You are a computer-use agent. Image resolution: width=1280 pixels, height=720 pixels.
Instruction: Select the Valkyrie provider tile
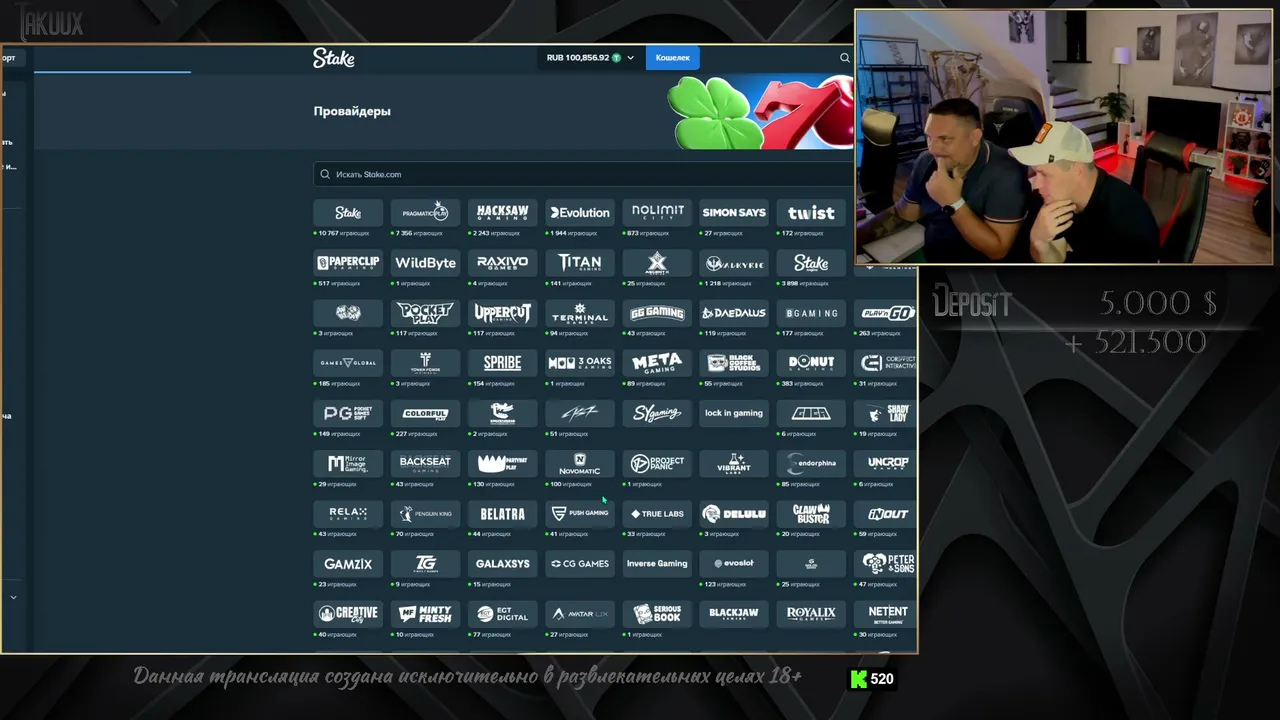tap(734, 263)
